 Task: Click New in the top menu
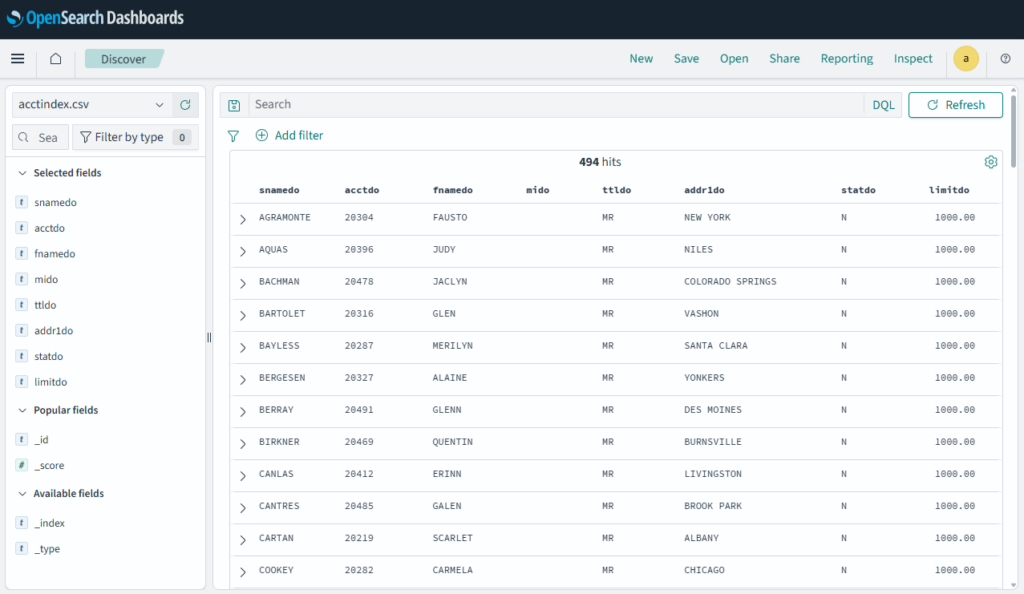641,59
